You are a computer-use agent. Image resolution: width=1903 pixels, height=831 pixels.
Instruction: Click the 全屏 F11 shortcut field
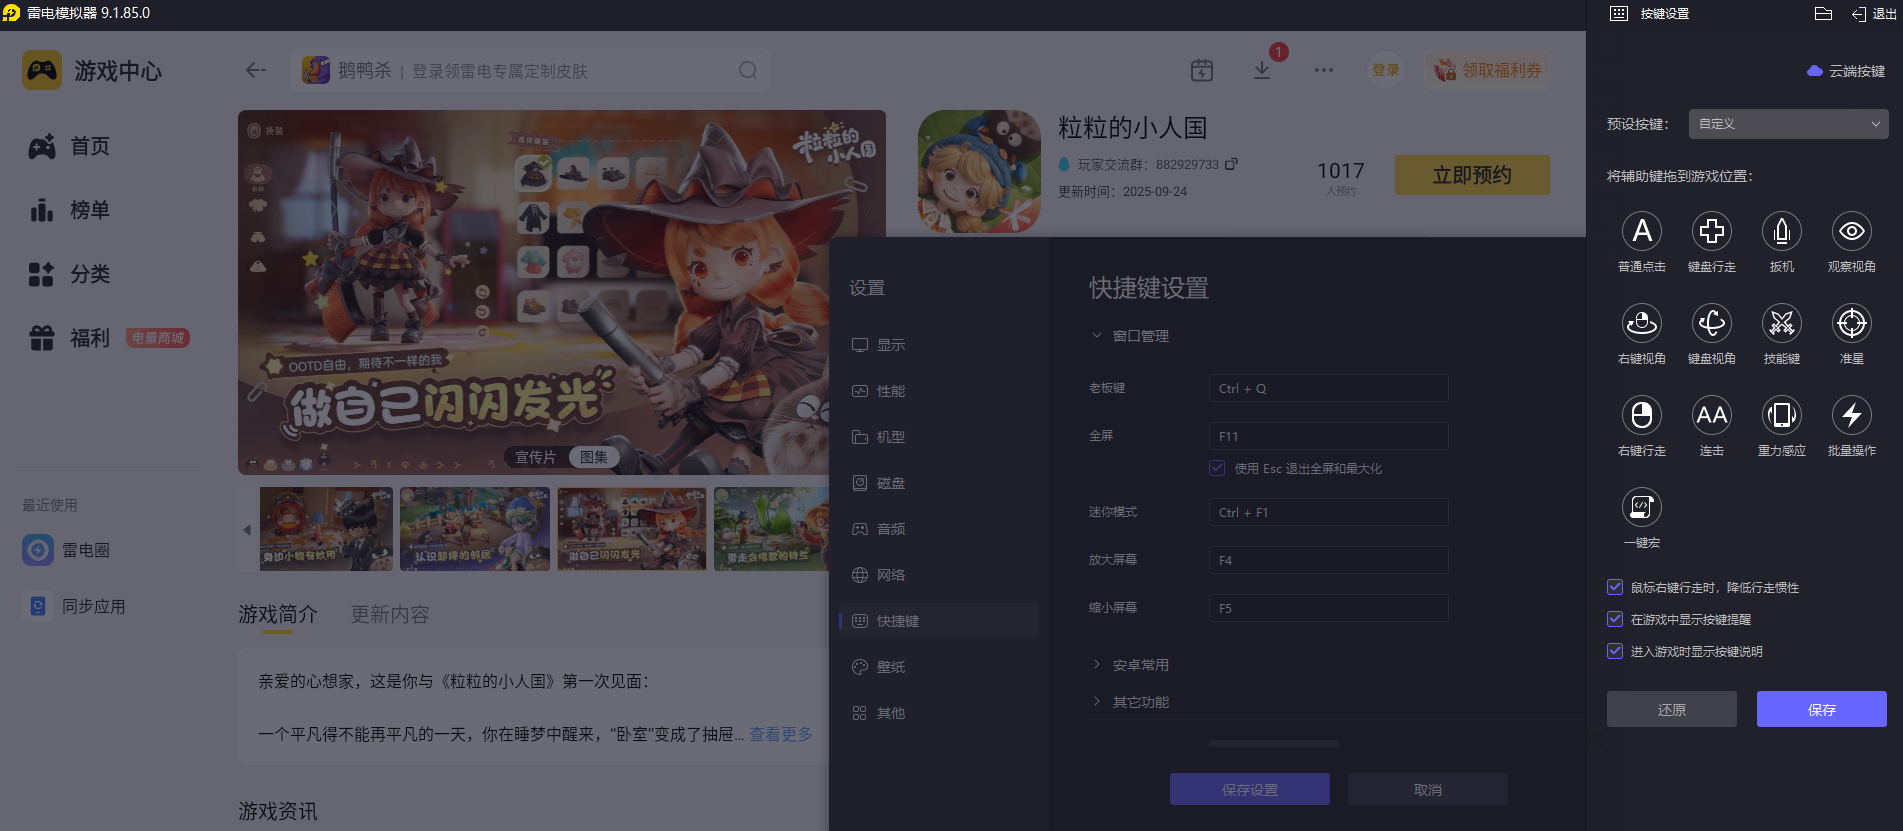click(1328, 436)
